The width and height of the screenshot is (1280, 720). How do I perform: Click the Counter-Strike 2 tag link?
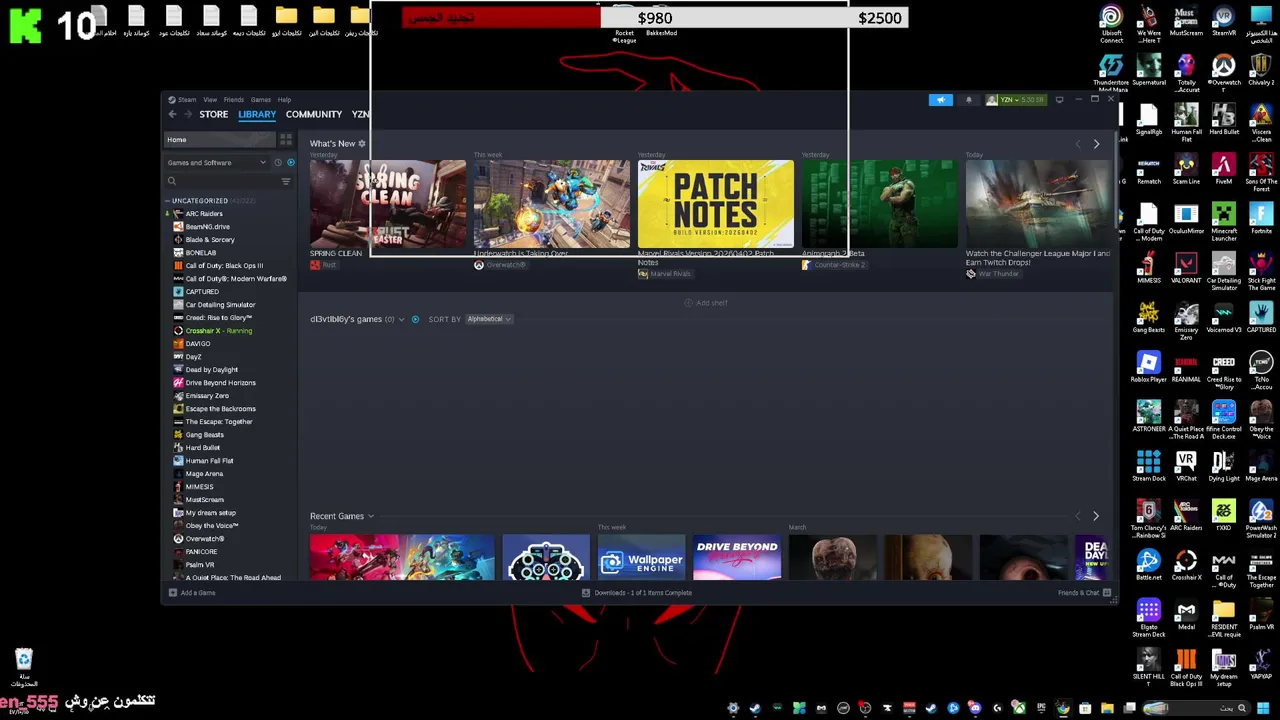tap(834, 265)
